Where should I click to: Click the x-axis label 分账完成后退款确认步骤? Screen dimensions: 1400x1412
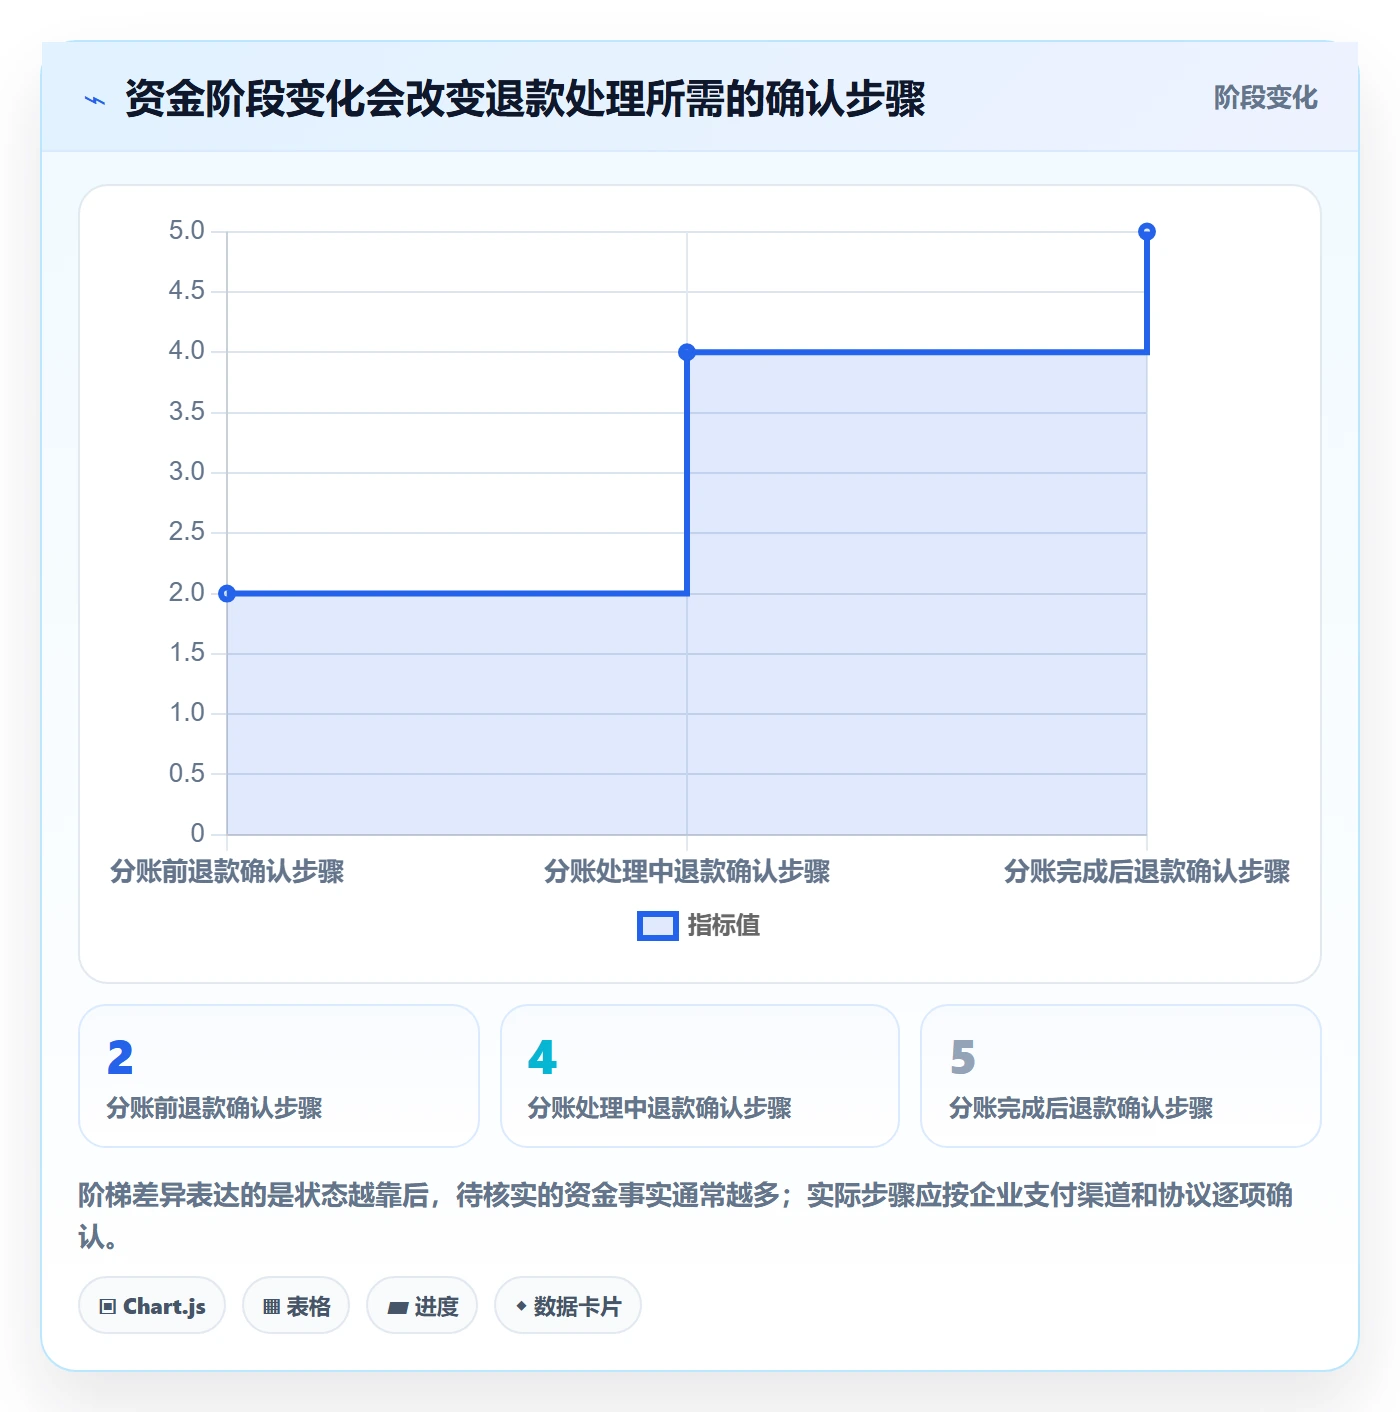(x=1147, y=872)
